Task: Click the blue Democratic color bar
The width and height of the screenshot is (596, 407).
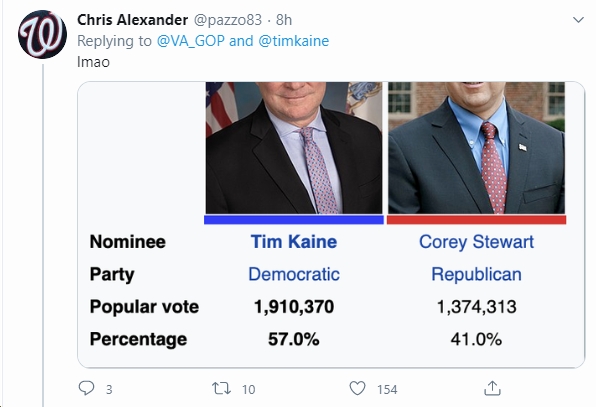Action: coord(294,219)
